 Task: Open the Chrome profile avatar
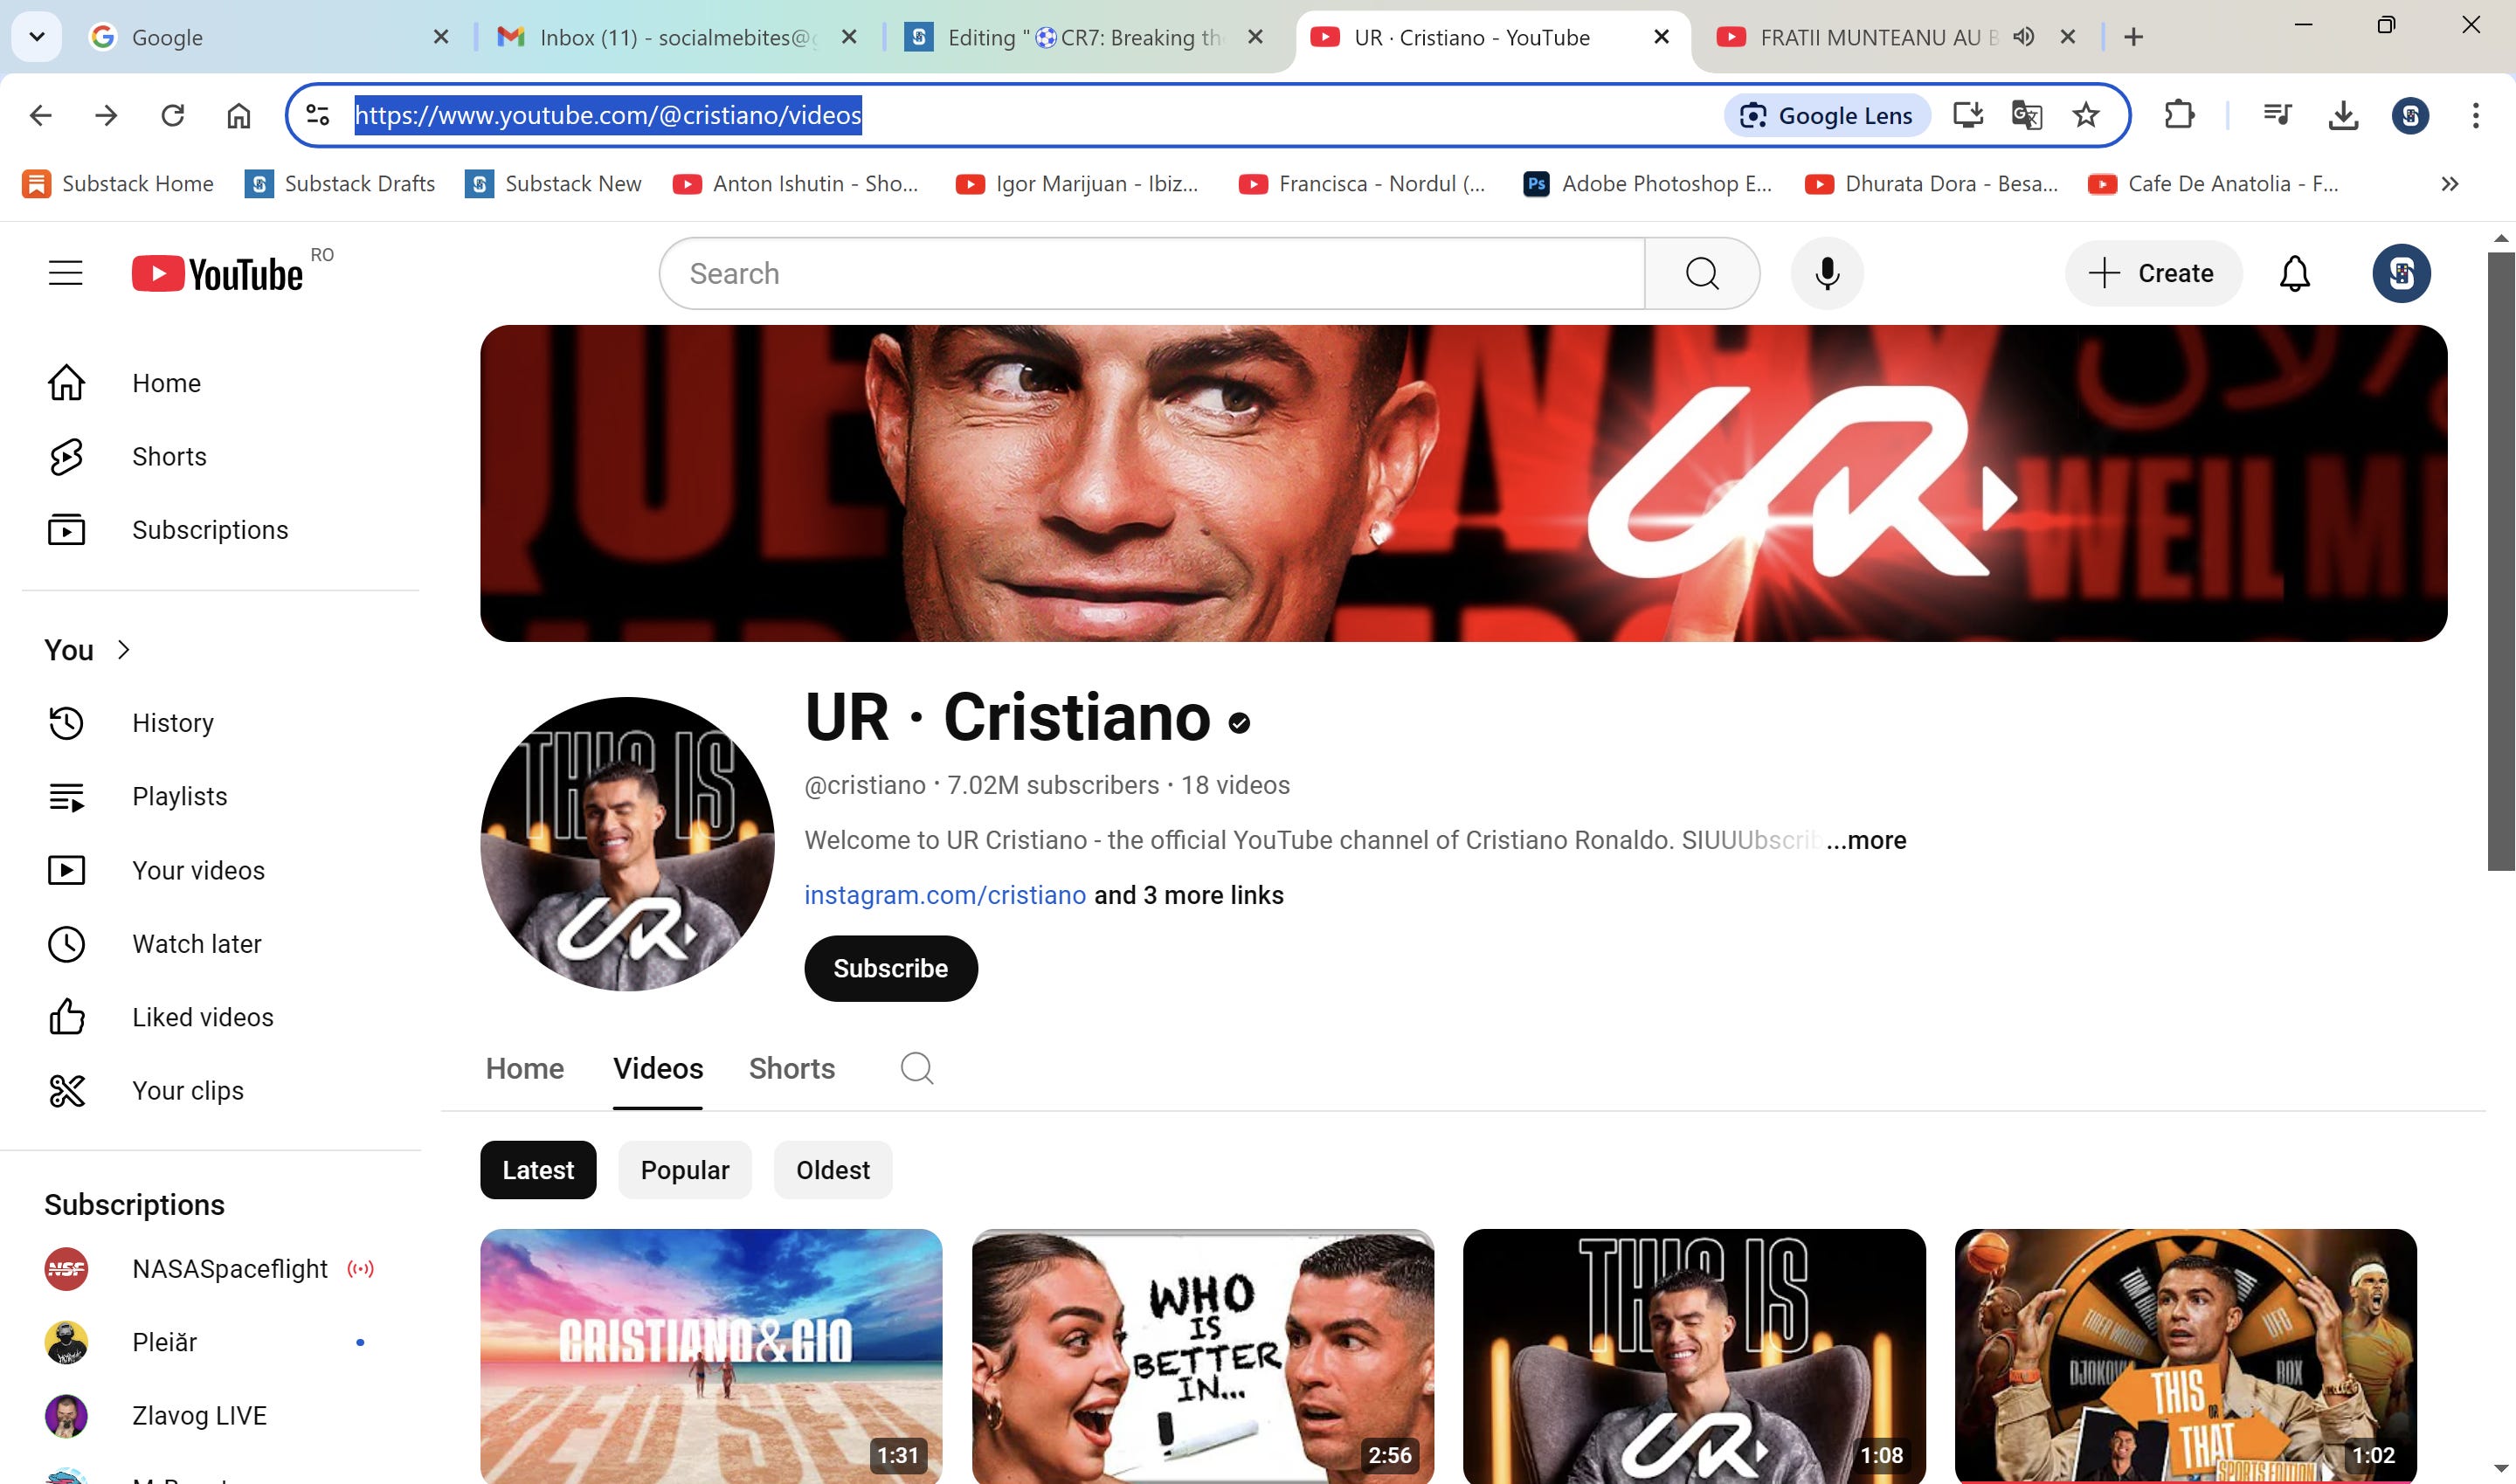(x=2411, y=115)
